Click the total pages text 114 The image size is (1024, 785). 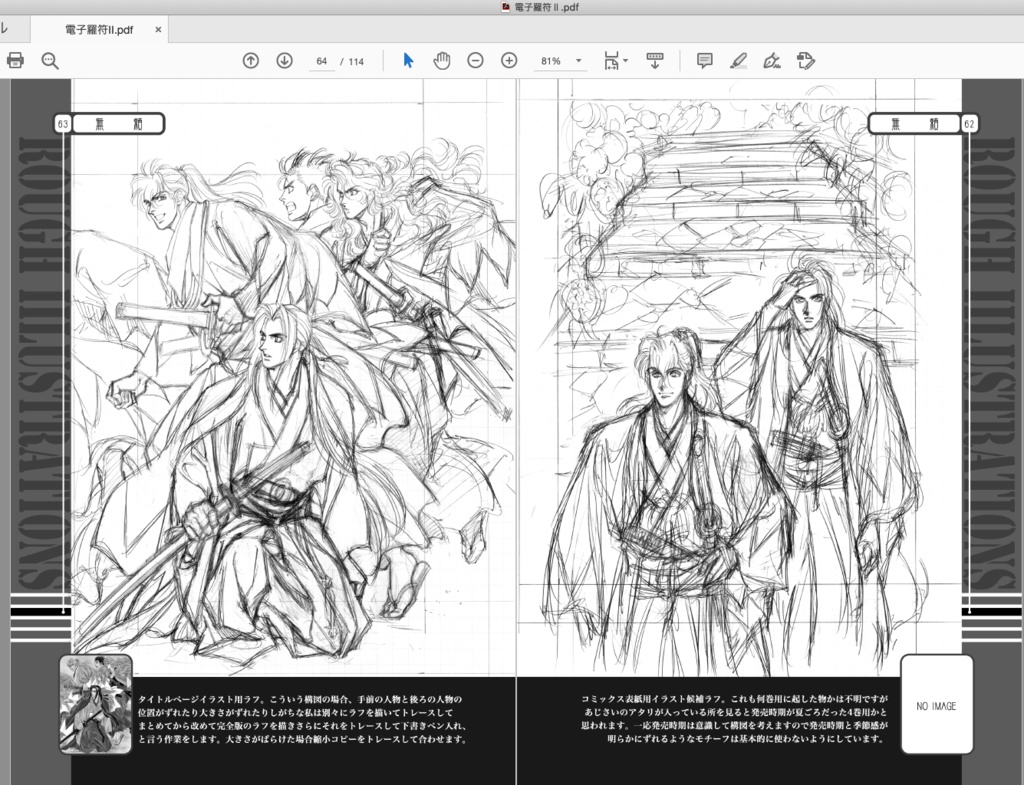(356, 61)
